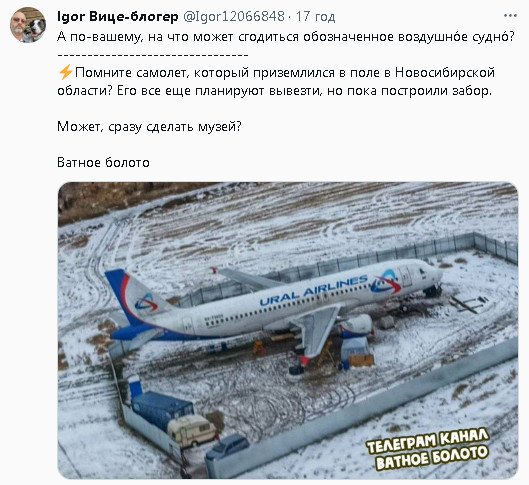The width and height of the screenshot is (529, 485).
Task: Open the handle @Igor12066848
Action: 234,16
